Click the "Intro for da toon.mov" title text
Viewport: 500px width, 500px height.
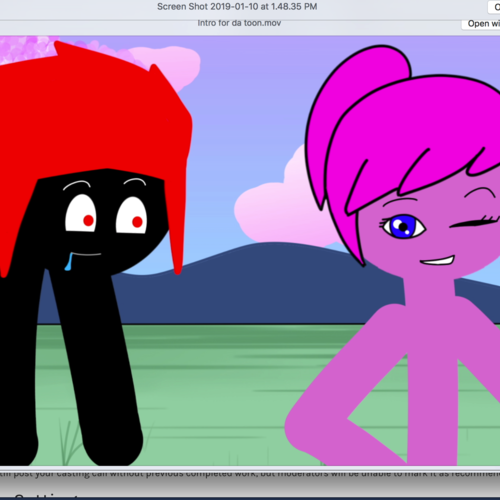239,23
